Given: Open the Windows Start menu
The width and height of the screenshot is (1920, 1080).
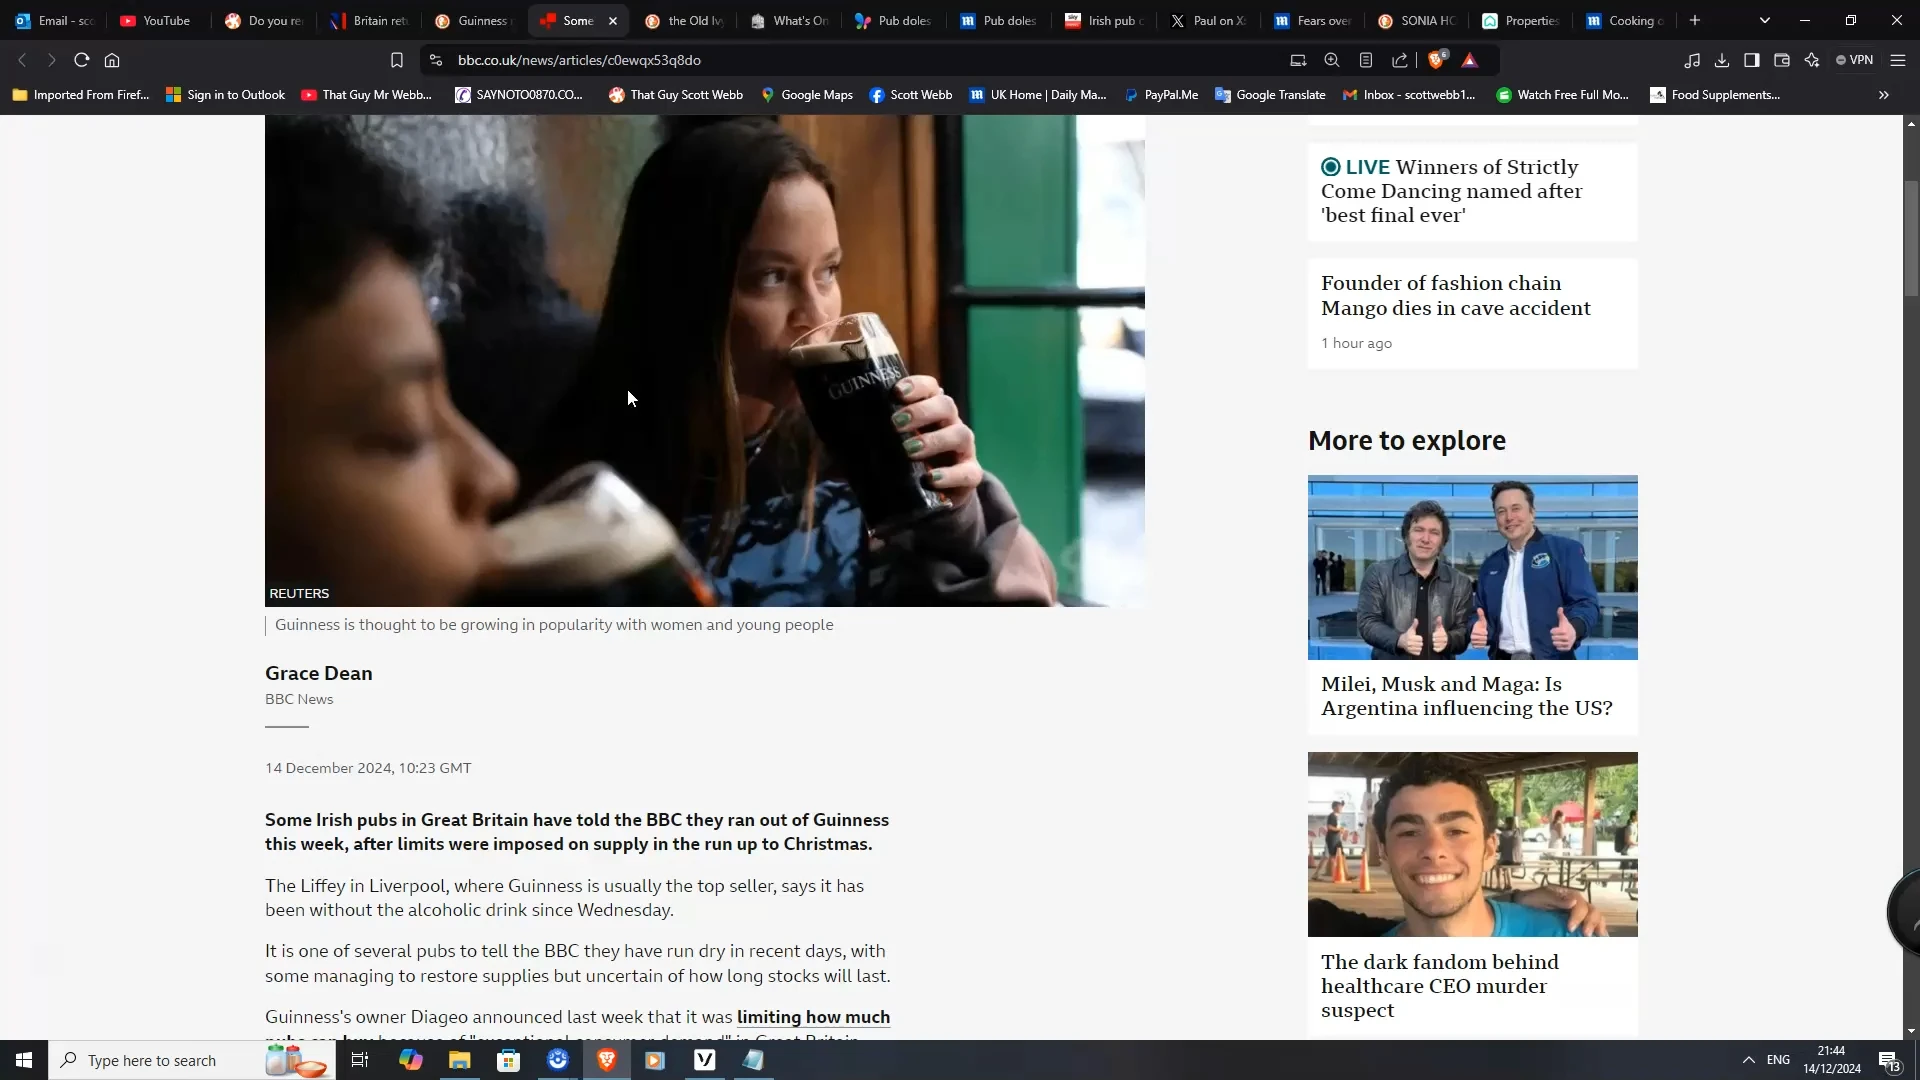Looking at the screenshot, I should click(24, 1060).
